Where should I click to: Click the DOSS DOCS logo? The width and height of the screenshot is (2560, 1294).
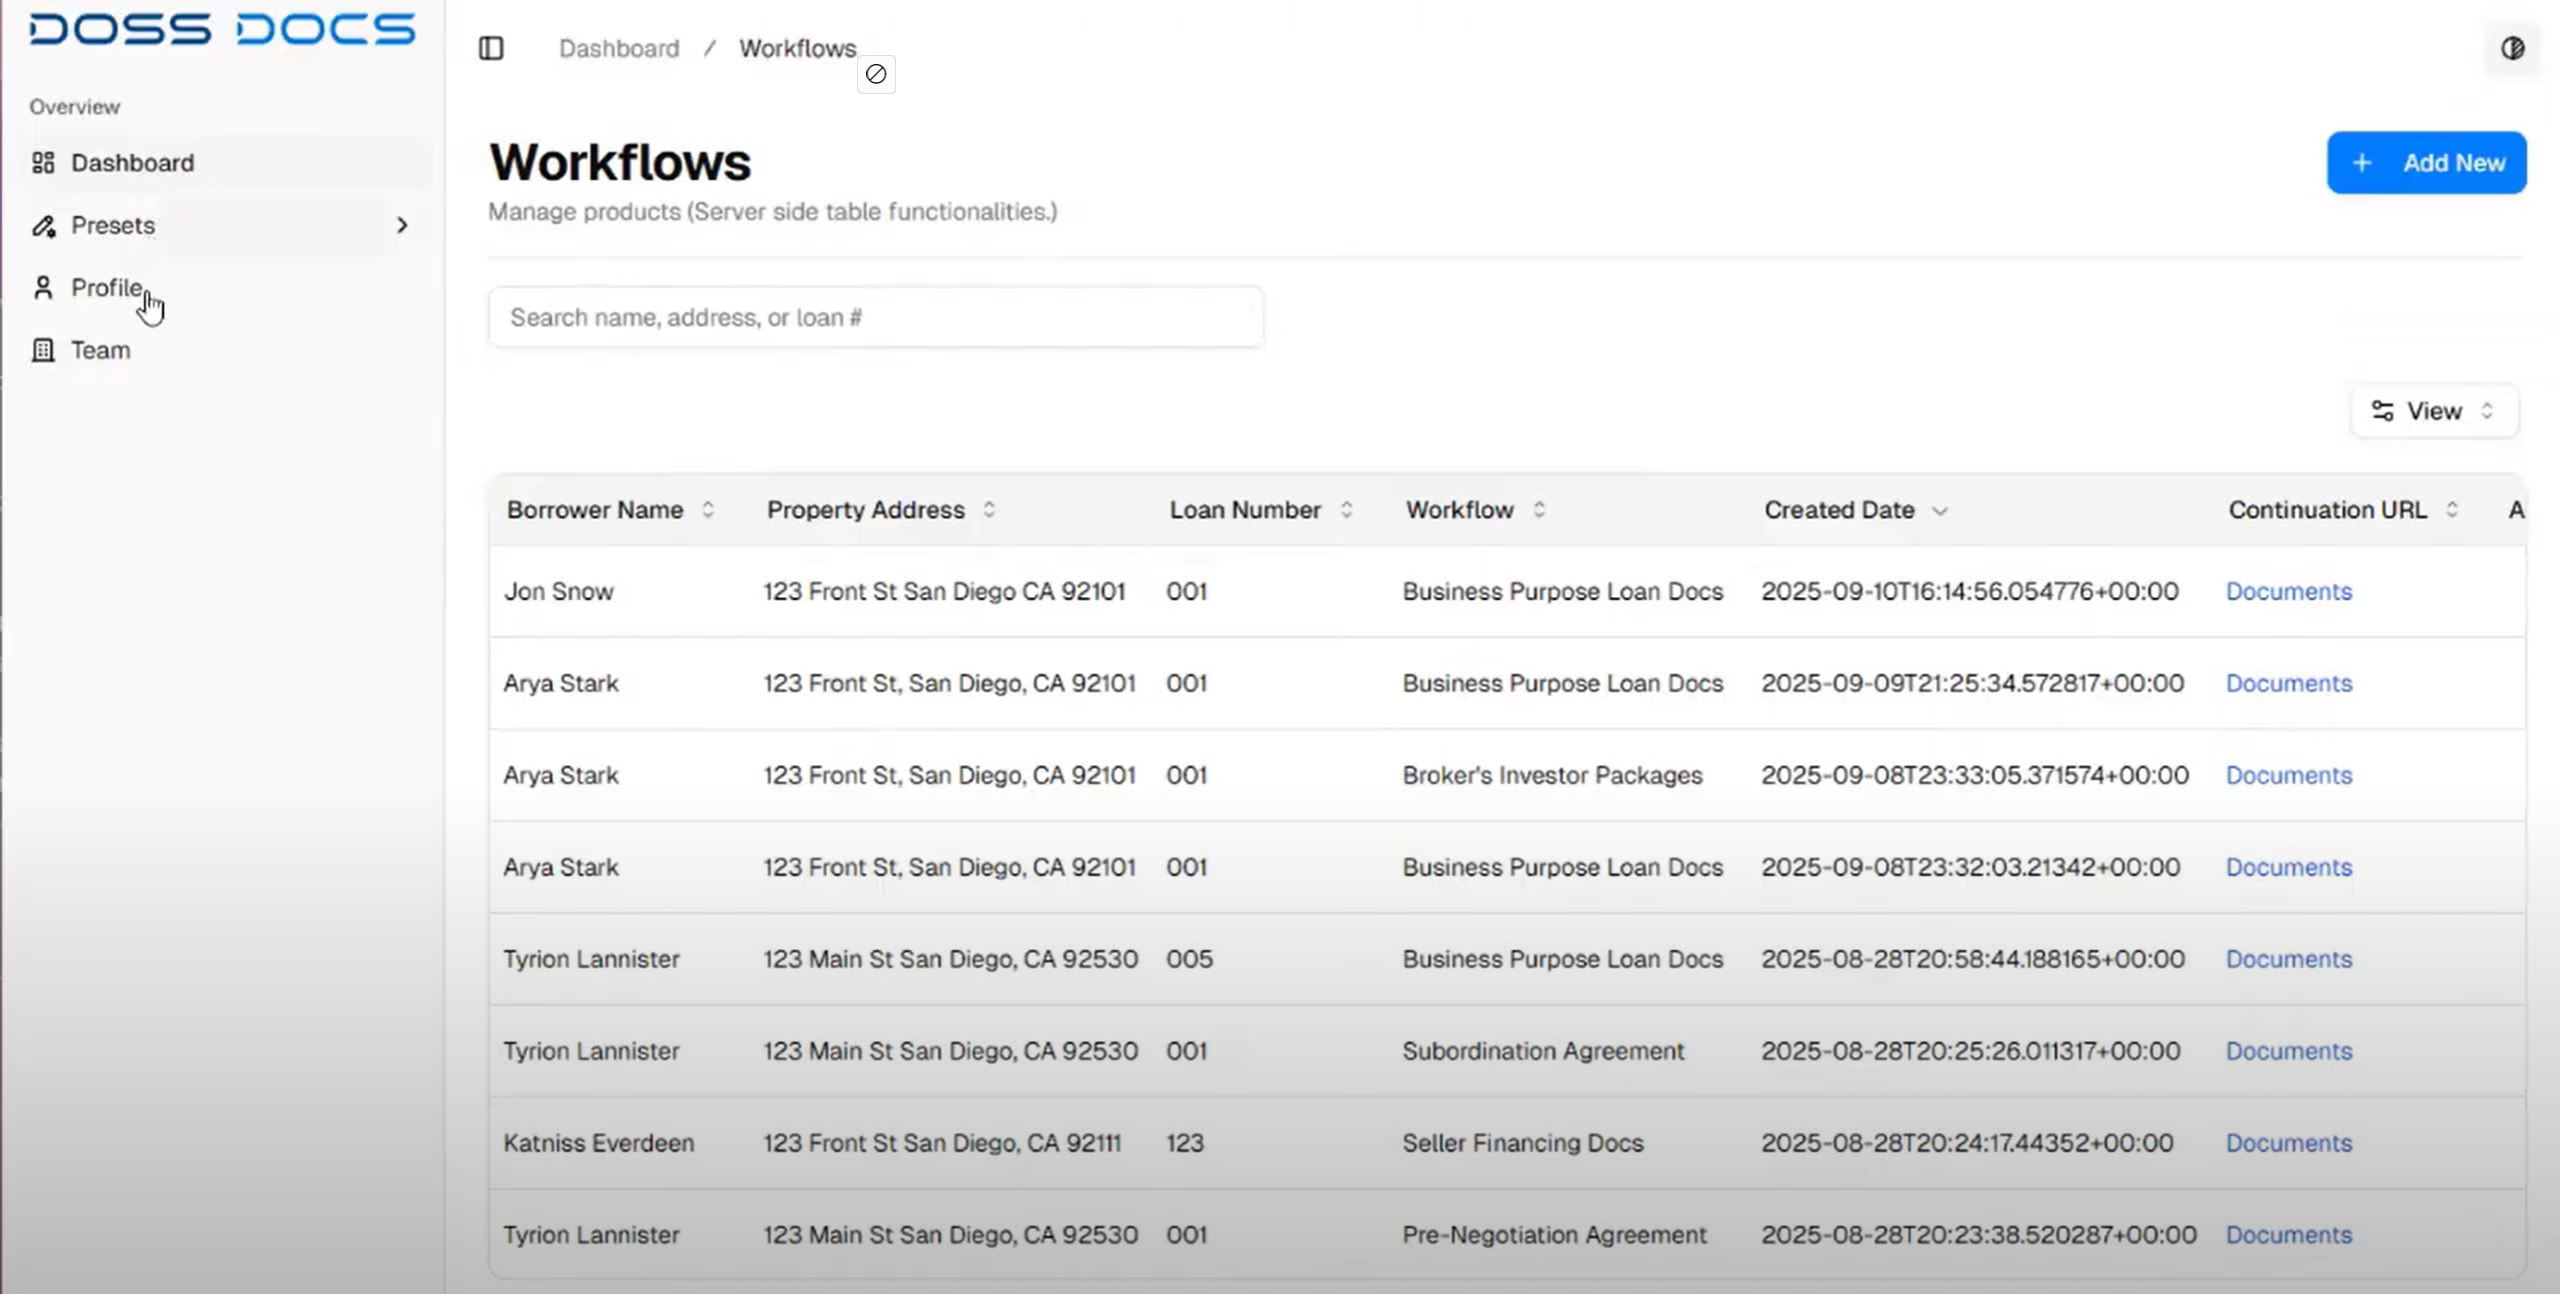click(222, 29)
